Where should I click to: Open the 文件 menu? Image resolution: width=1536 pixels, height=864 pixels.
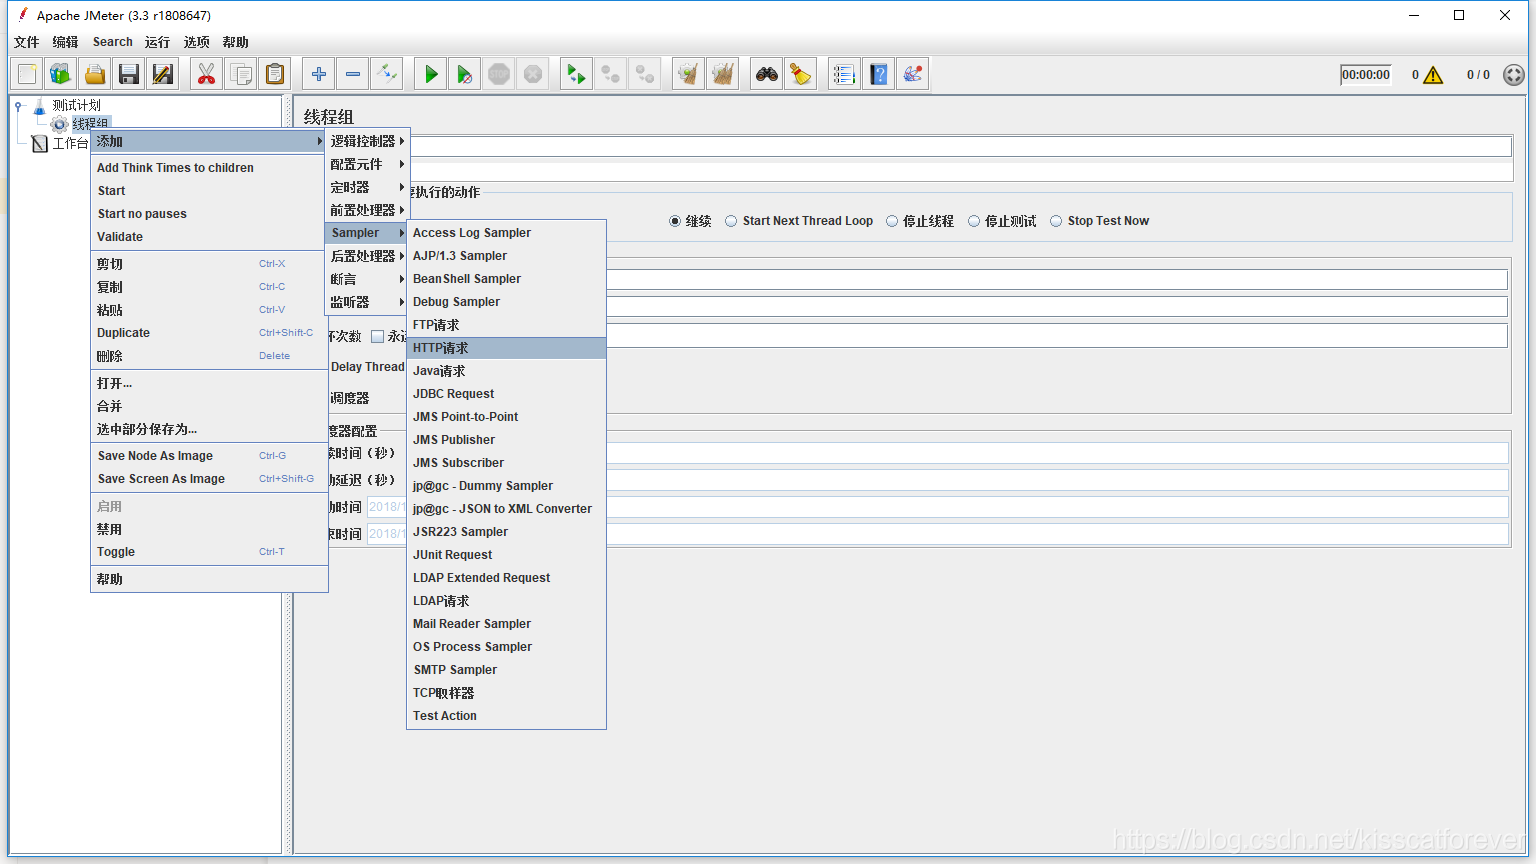coord(27,42)
